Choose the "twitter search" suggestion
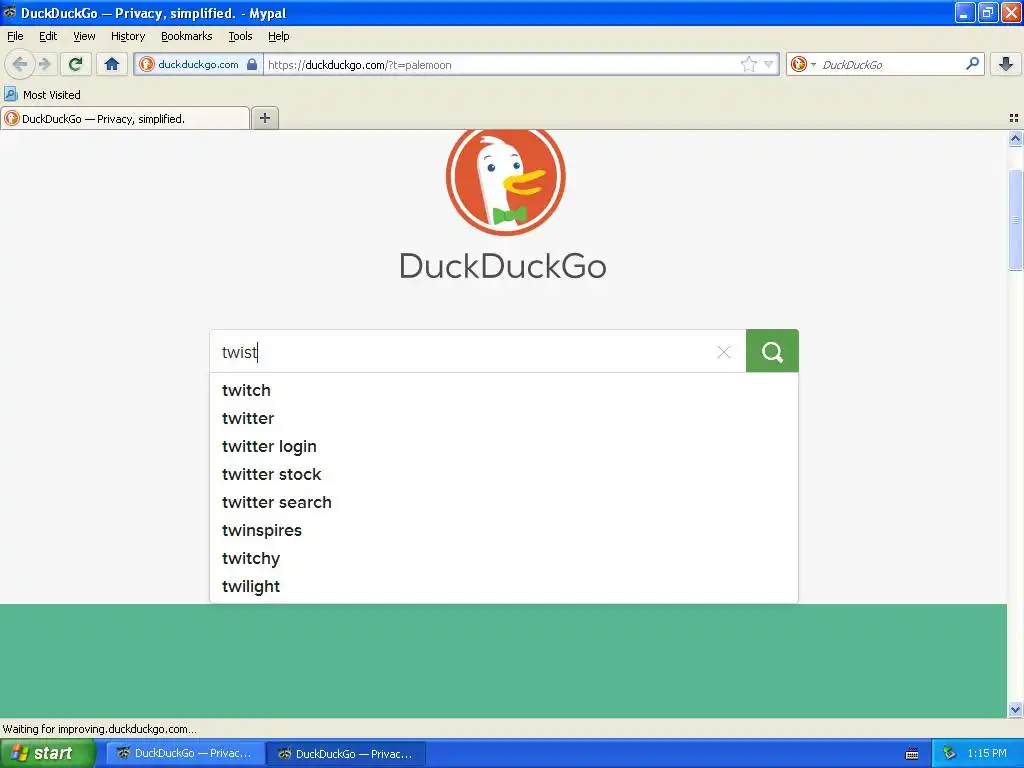Screen dimensions: 1024x768 pos(504,502)
